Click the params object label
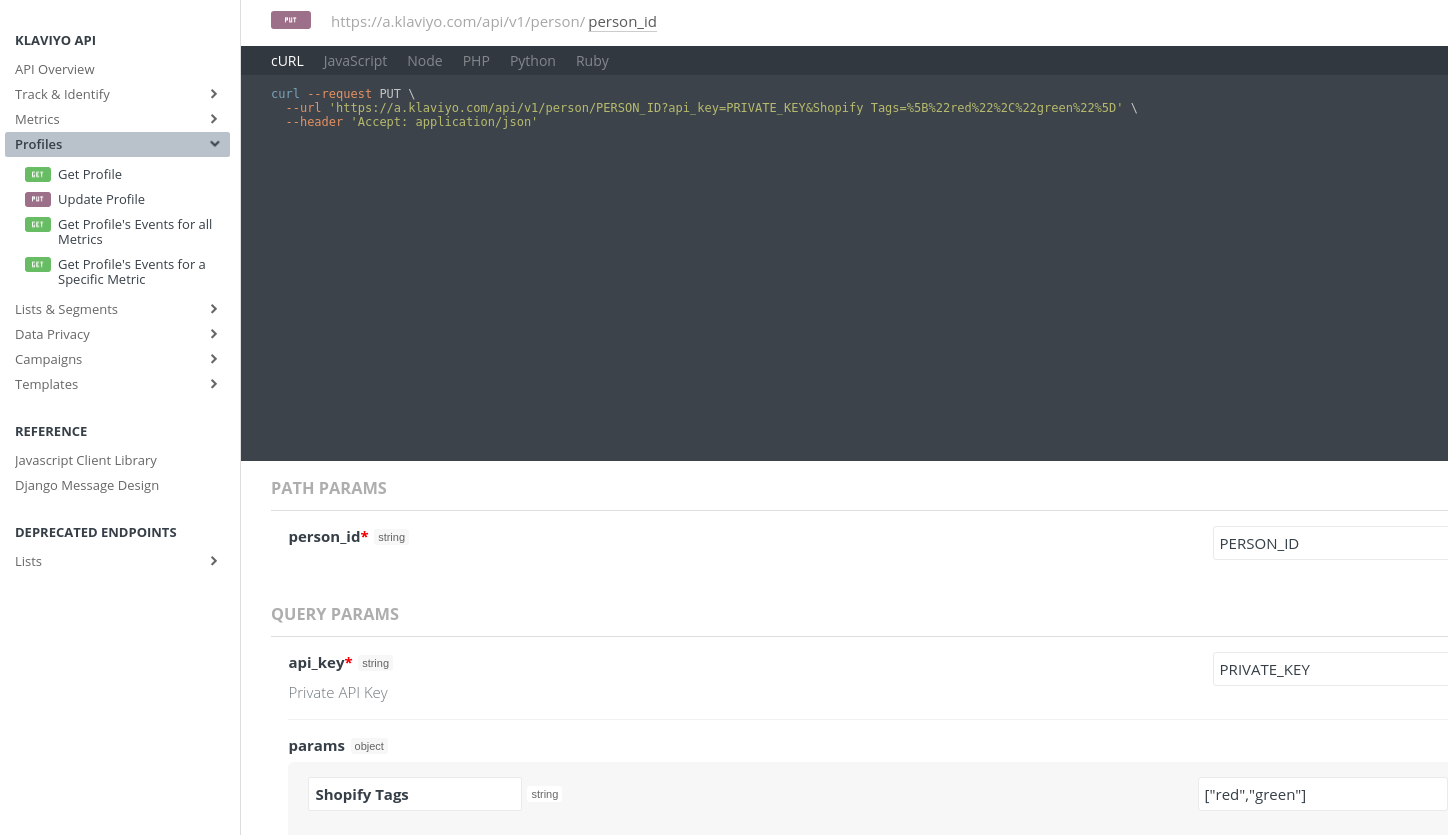The width and height of the screenshot is (1448, 835). (317, 746)
